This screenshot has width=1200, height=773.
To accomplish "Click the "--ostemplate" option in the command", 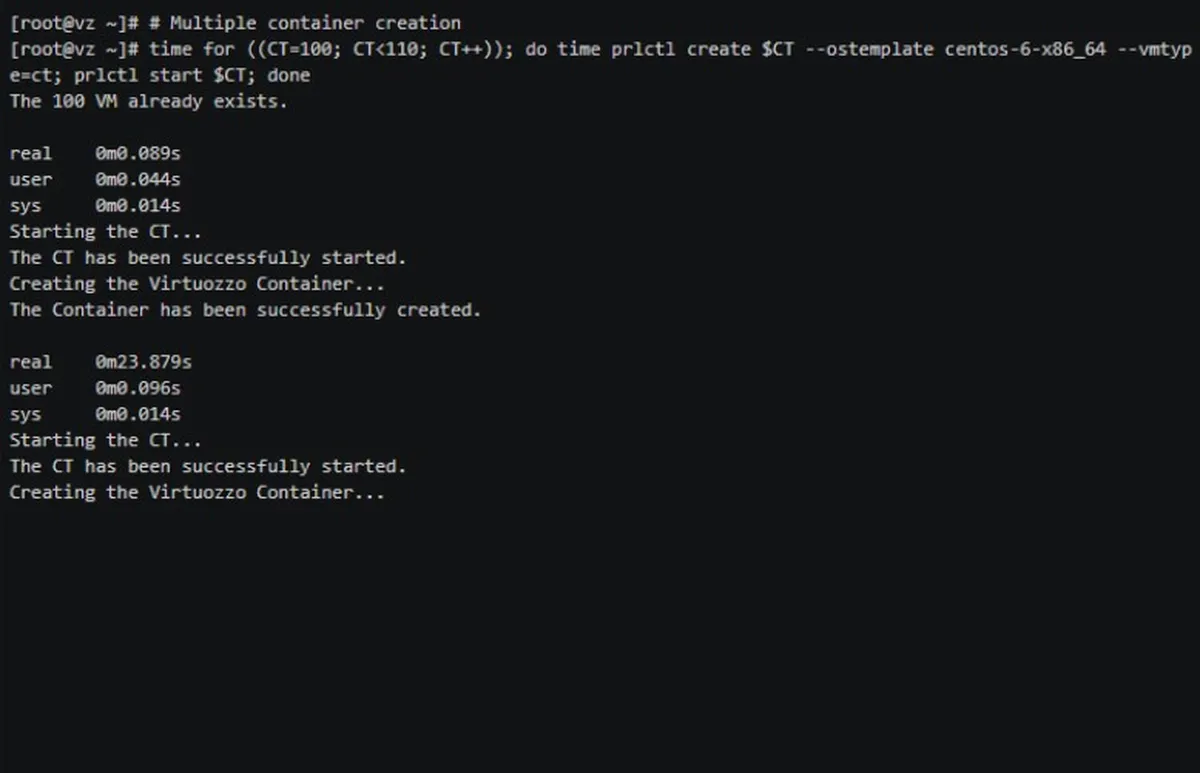I will tap(866, 49).
